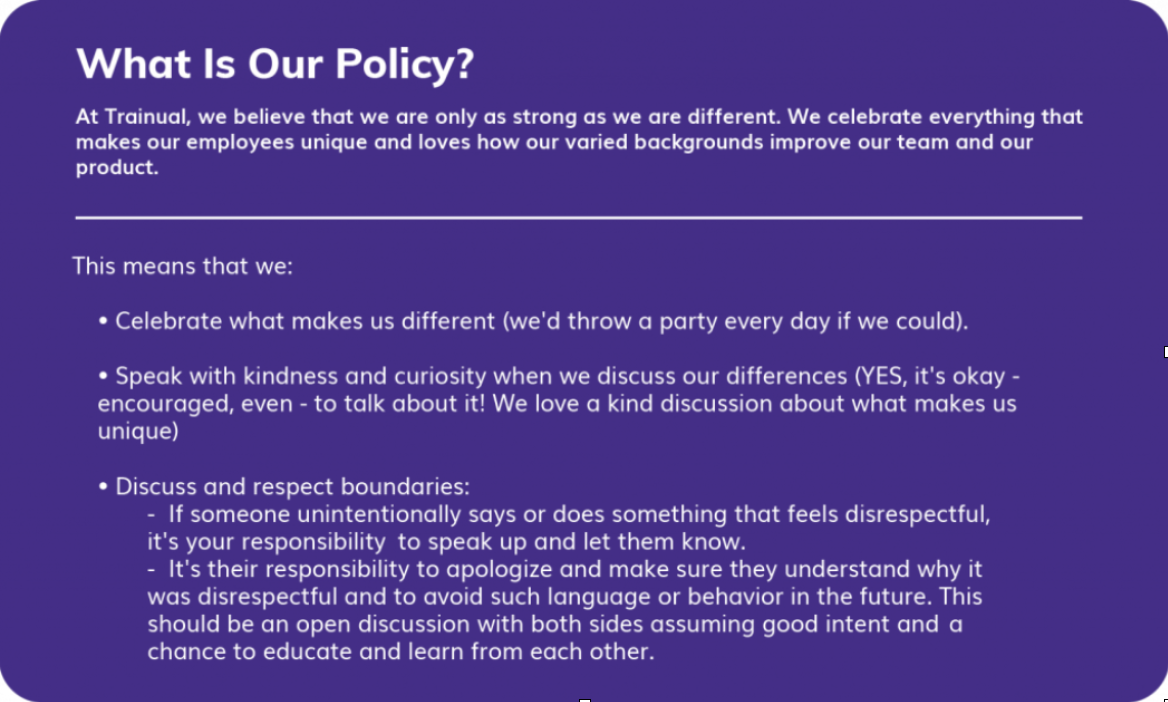This screenshot has height=702, width=1168.
Task: Click the intro paragraph beginning "At Trainual"
Action: pyautogui.click(x=578, y=141)
